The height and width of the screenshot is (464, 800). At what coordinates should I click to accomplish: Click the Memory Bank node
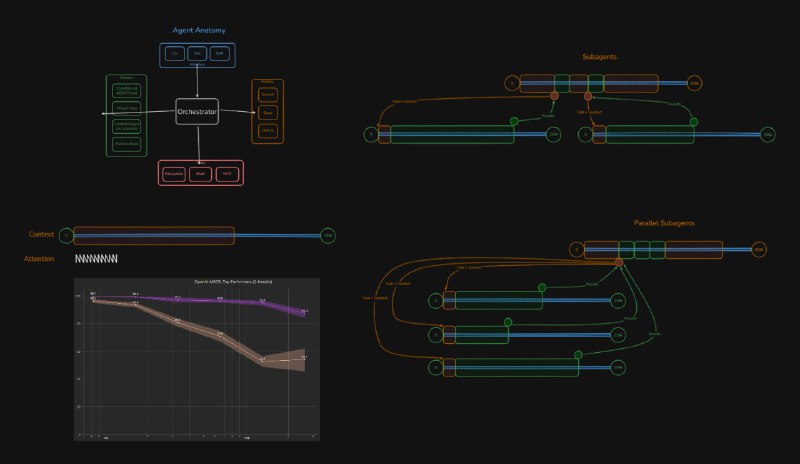pyautogui.click(x=126, y=144)
